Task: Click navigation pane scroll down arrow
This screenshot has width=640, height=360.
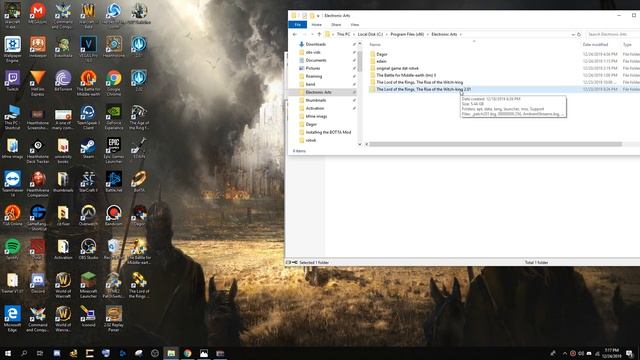Action: click(360, 144)
